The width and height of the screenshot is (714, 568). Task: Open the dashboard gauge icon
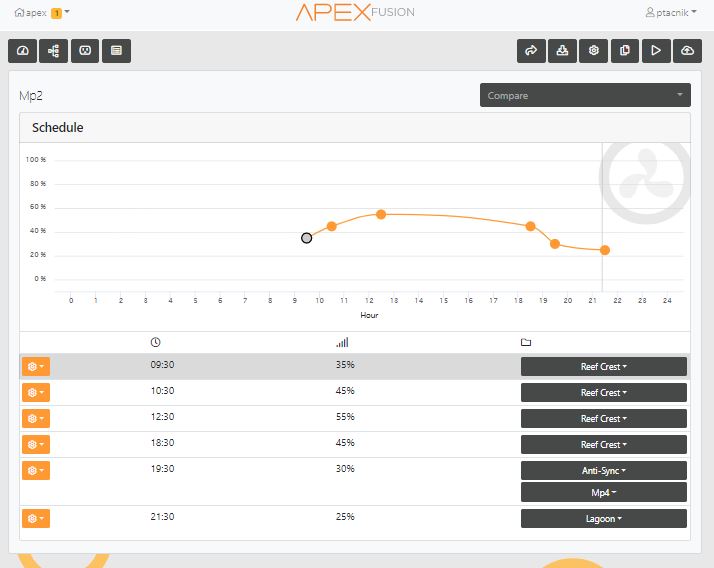click(22, 51)
